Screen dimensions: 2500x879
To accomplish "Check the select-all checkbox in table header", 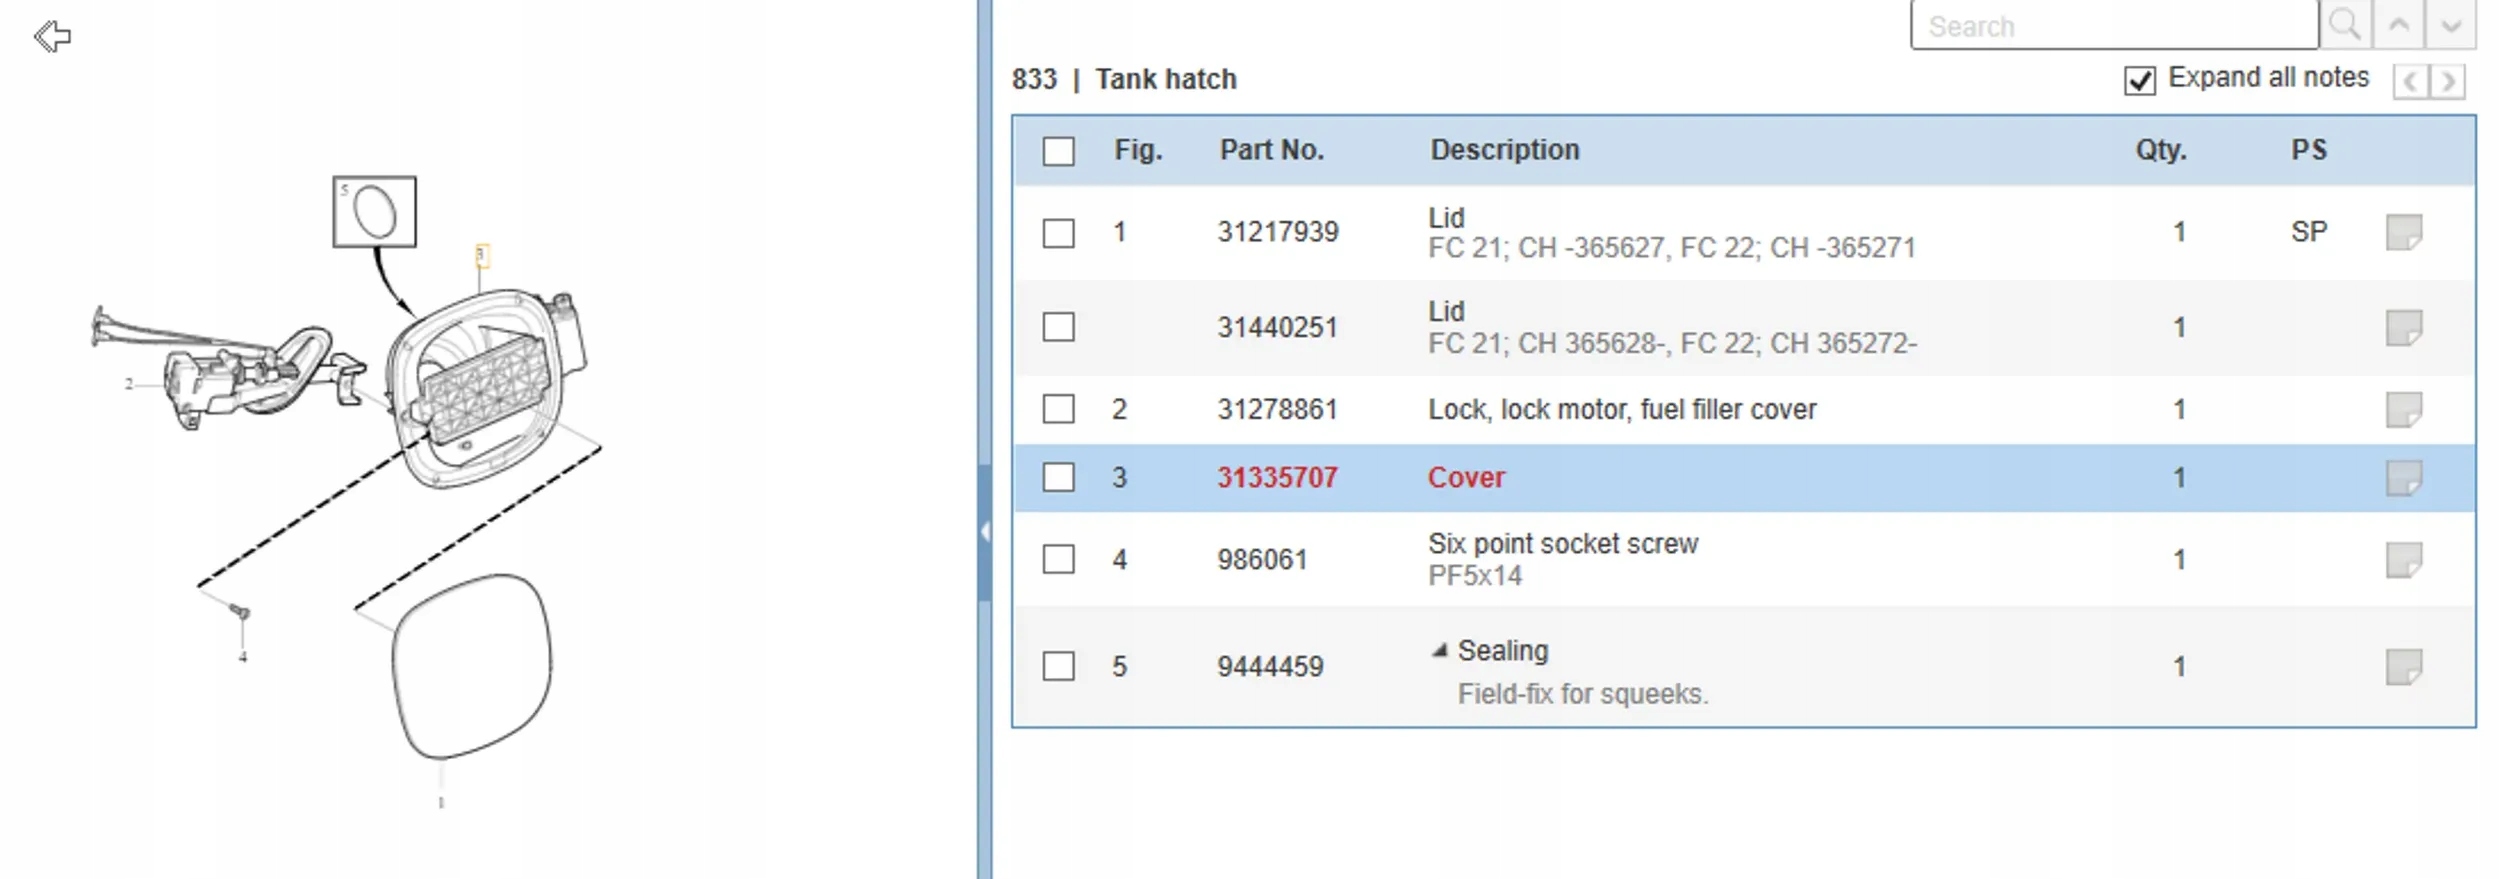I will [x=1058, y=151].
